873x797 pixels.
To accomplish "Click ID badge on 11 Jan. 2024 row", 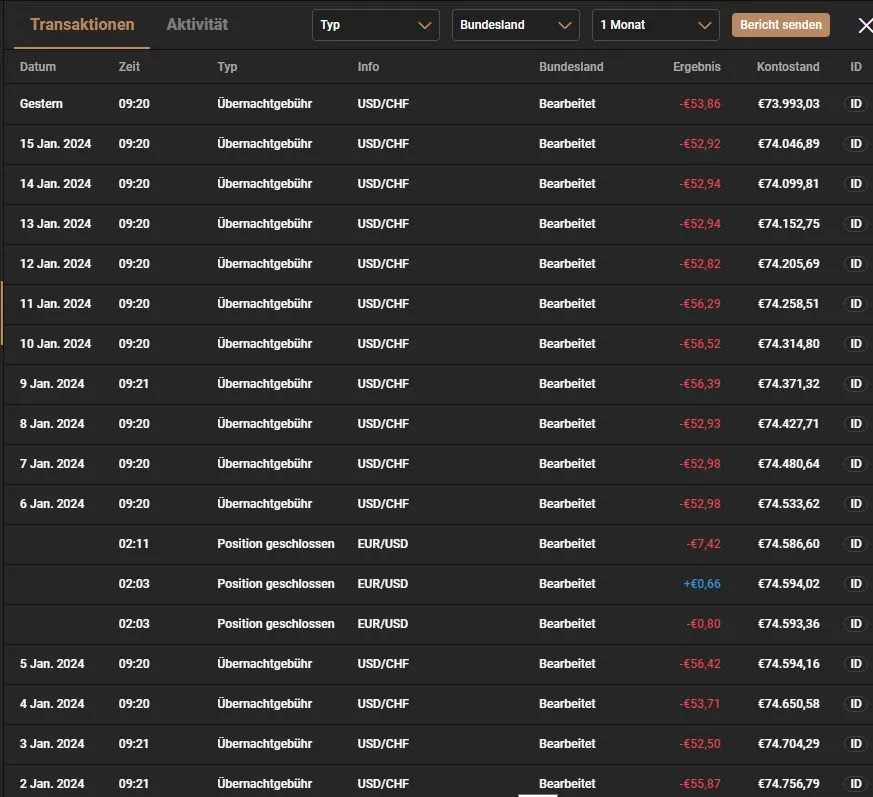I will tap(855, 304).
